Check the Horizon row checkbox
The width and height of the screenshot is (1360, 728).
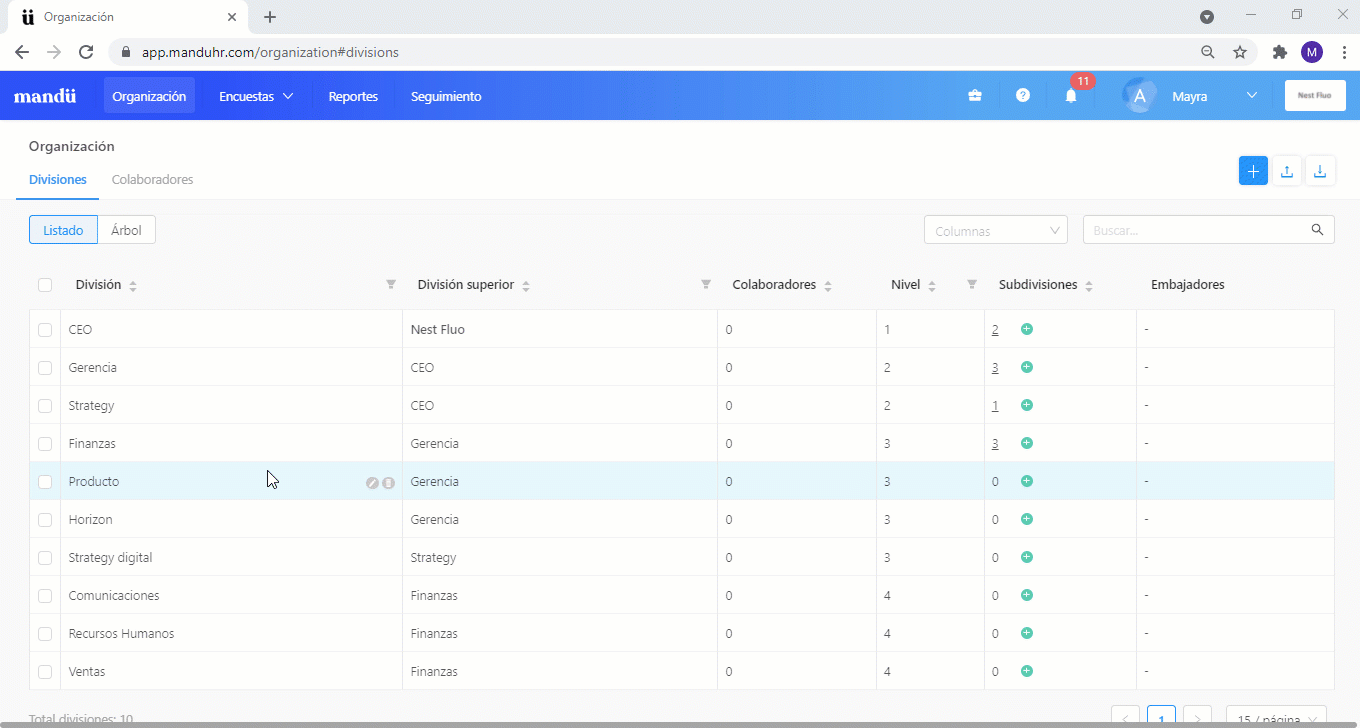tap(45, 520)
